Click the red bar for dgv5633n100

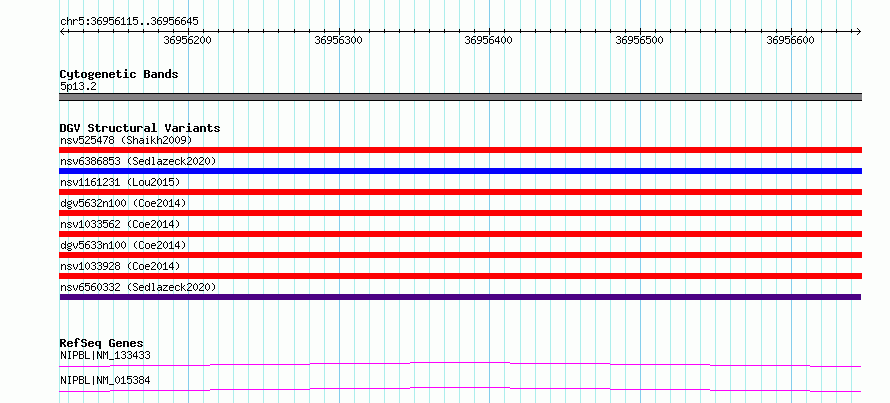[460, 255]
